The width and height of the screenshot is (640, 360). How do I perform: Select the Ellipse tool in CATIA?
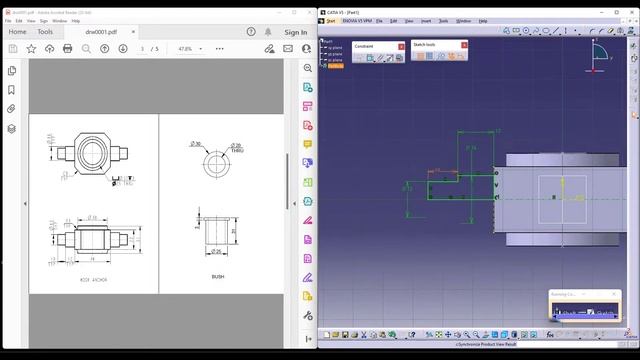tap(546, 31)
